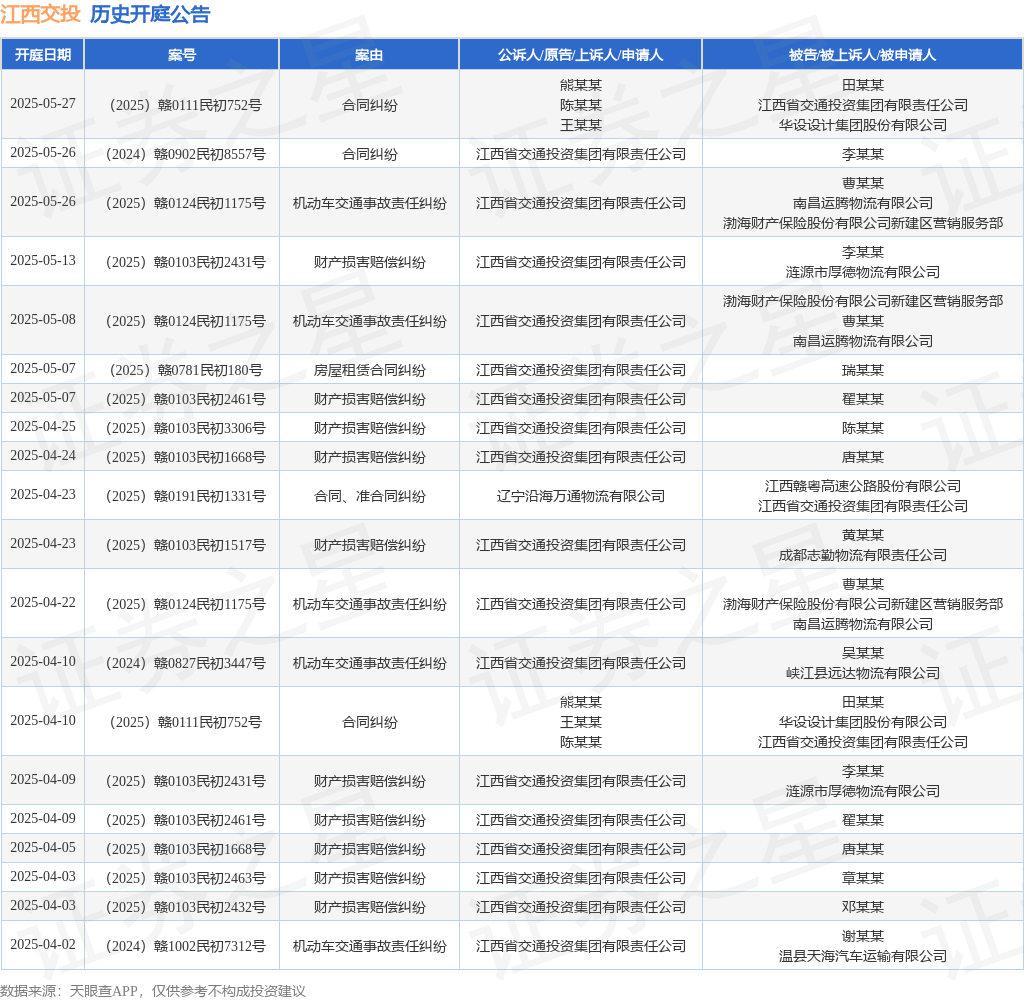The height and width of the screenshot is (1000, 1024).
Task: Click case number (2024)赣0827民初3447号
Action: tap(185, 663)
